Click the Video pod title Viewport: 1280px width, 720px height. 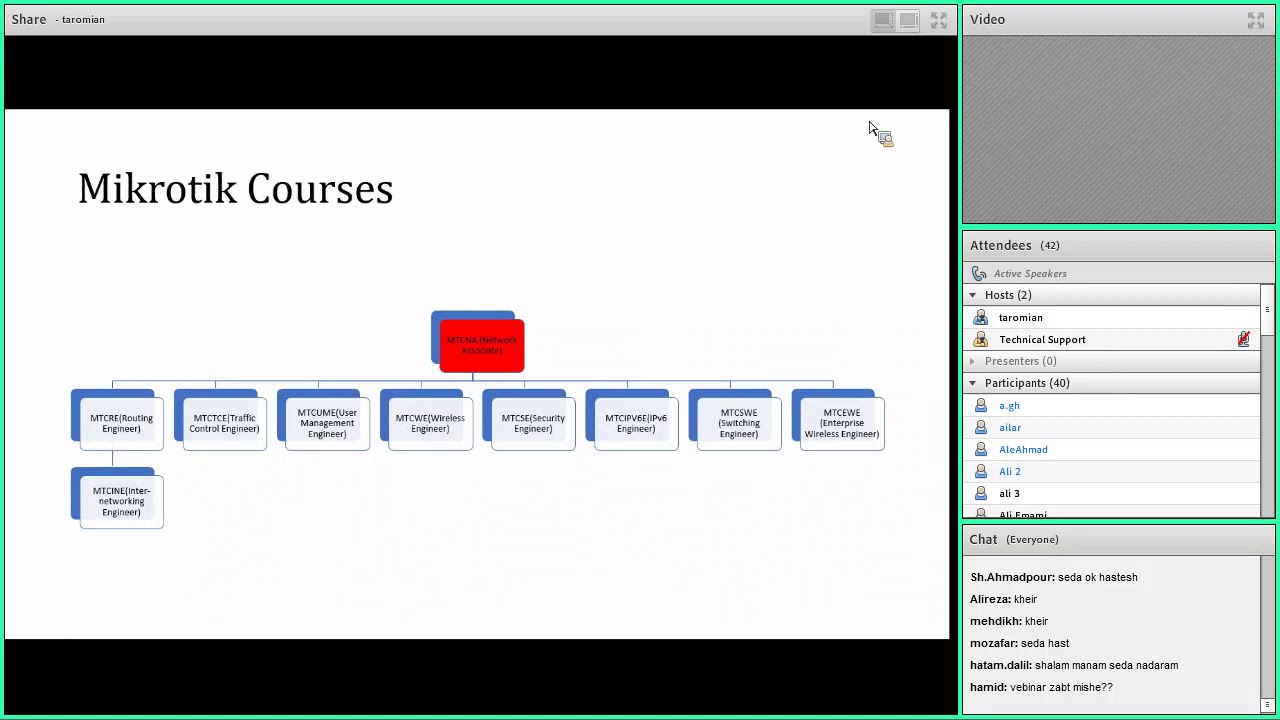click(x=987, y=19)
